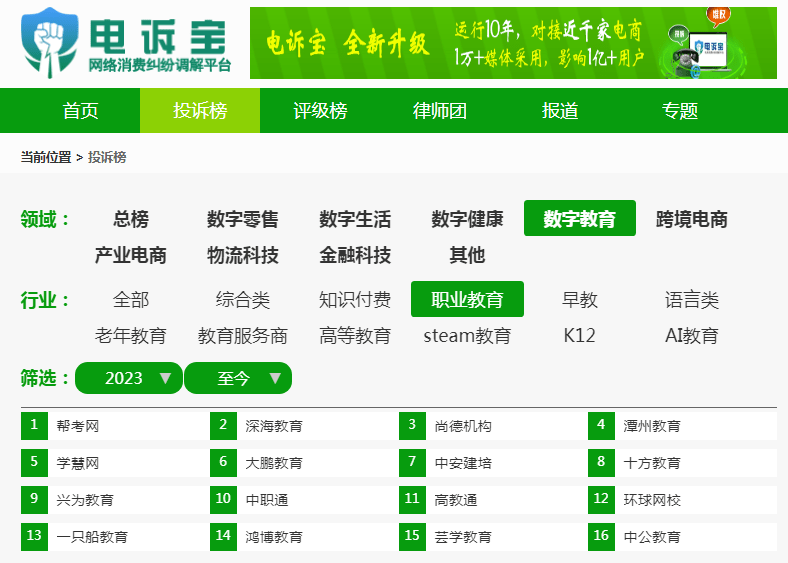Choose the 总榜 domain filter
This screenshot has width=788, height=563.
[x=131, y=219]
